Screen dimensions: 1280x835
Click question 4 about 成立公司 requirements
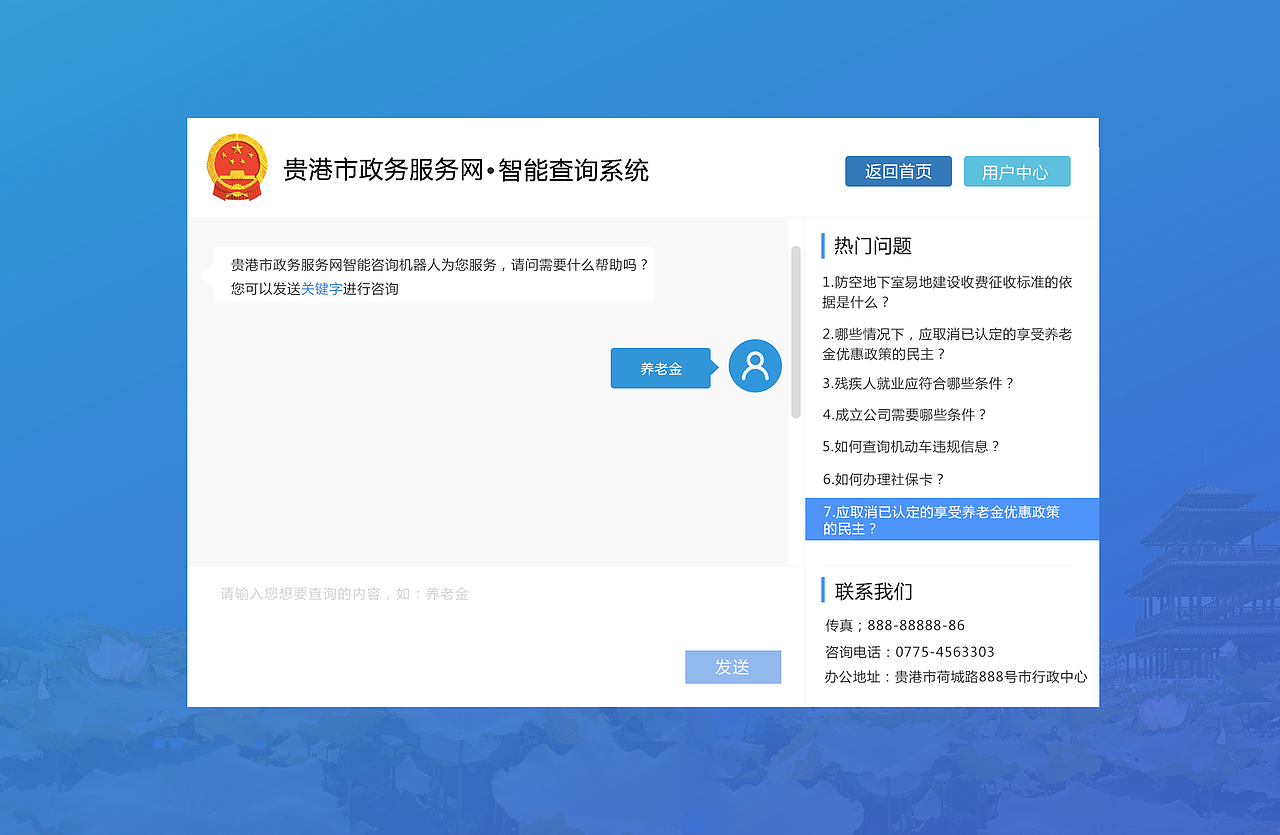click(904, 414)
